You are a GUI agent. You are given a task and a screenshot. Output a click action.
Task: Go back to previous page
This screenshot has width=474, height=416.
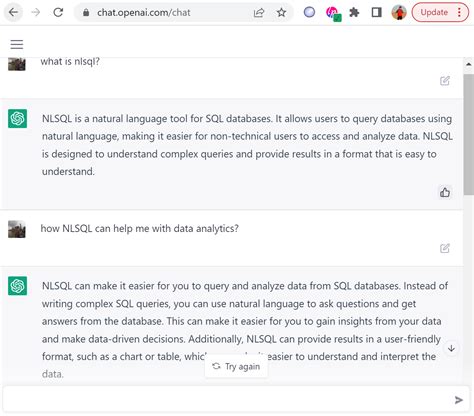point(13,12)
